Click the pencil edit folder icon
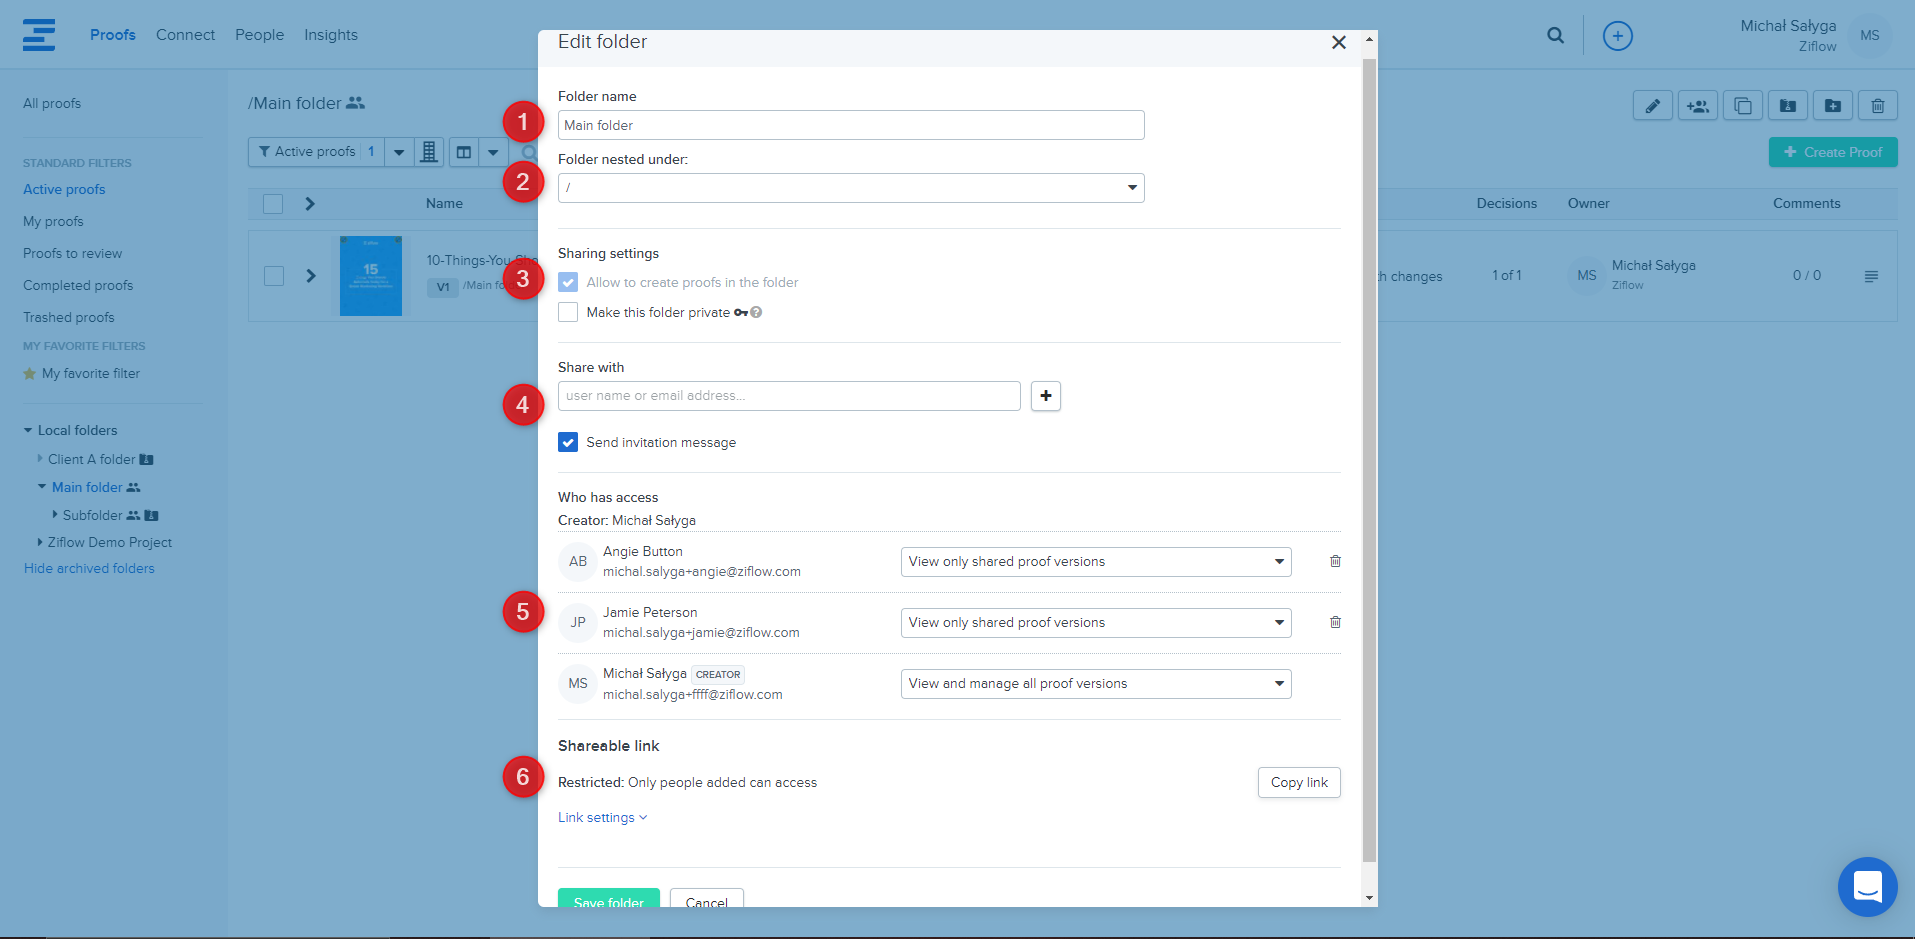 tap(1652, 106)
